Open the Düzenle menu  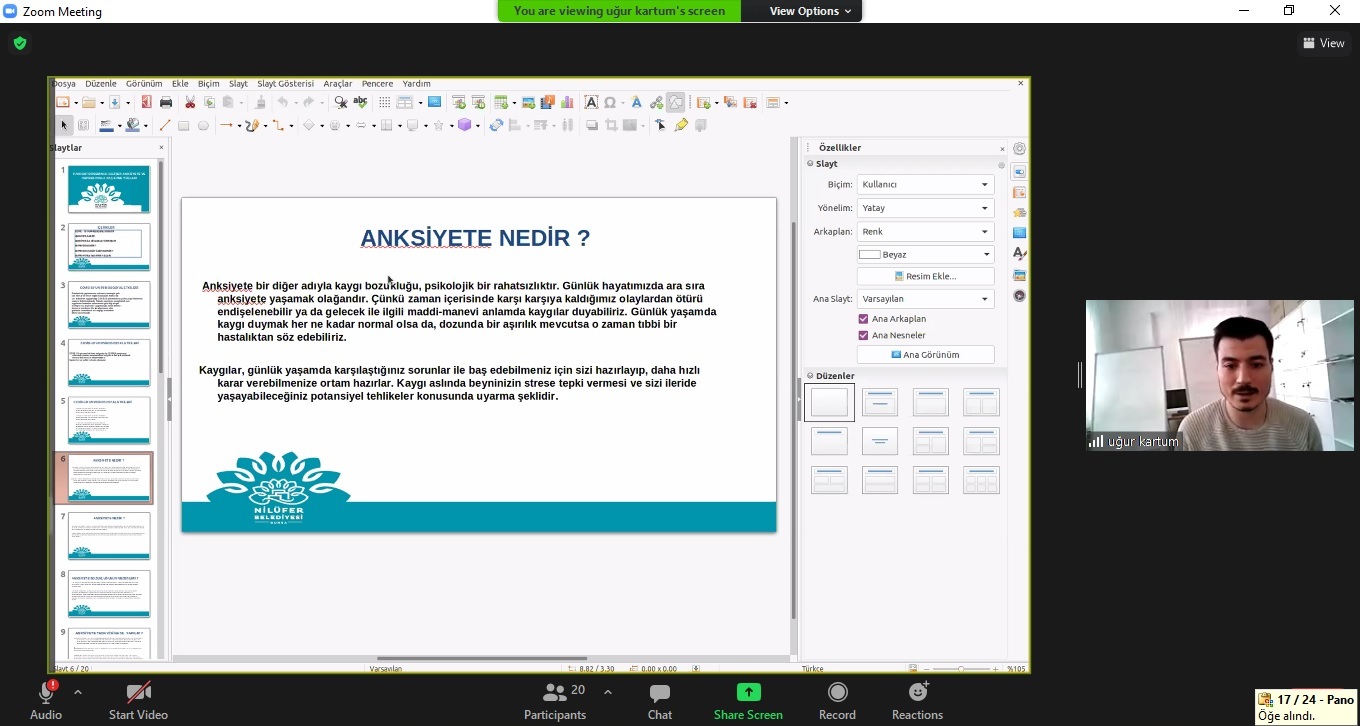point(101,84)
